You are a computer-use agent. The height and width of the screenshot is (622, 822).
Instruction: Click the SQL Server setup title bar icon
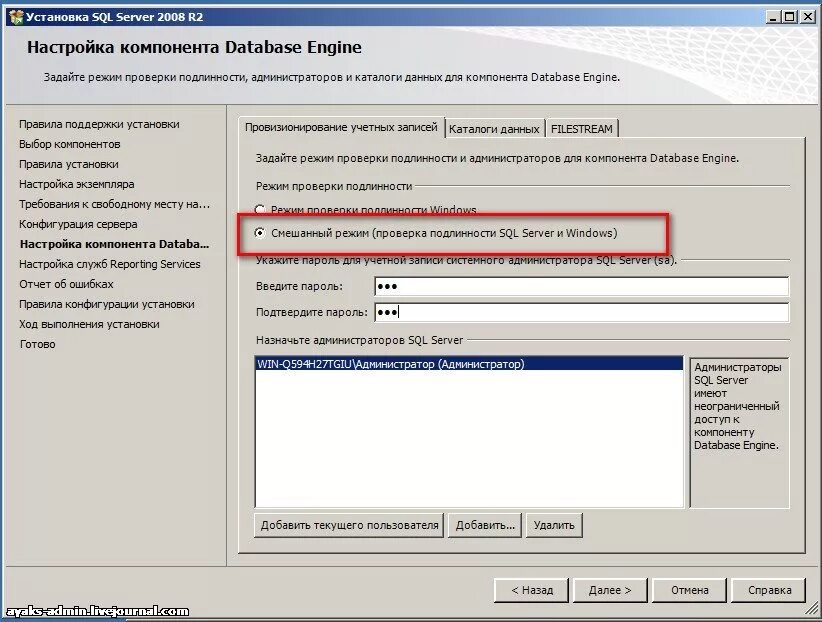pos(16,17)
